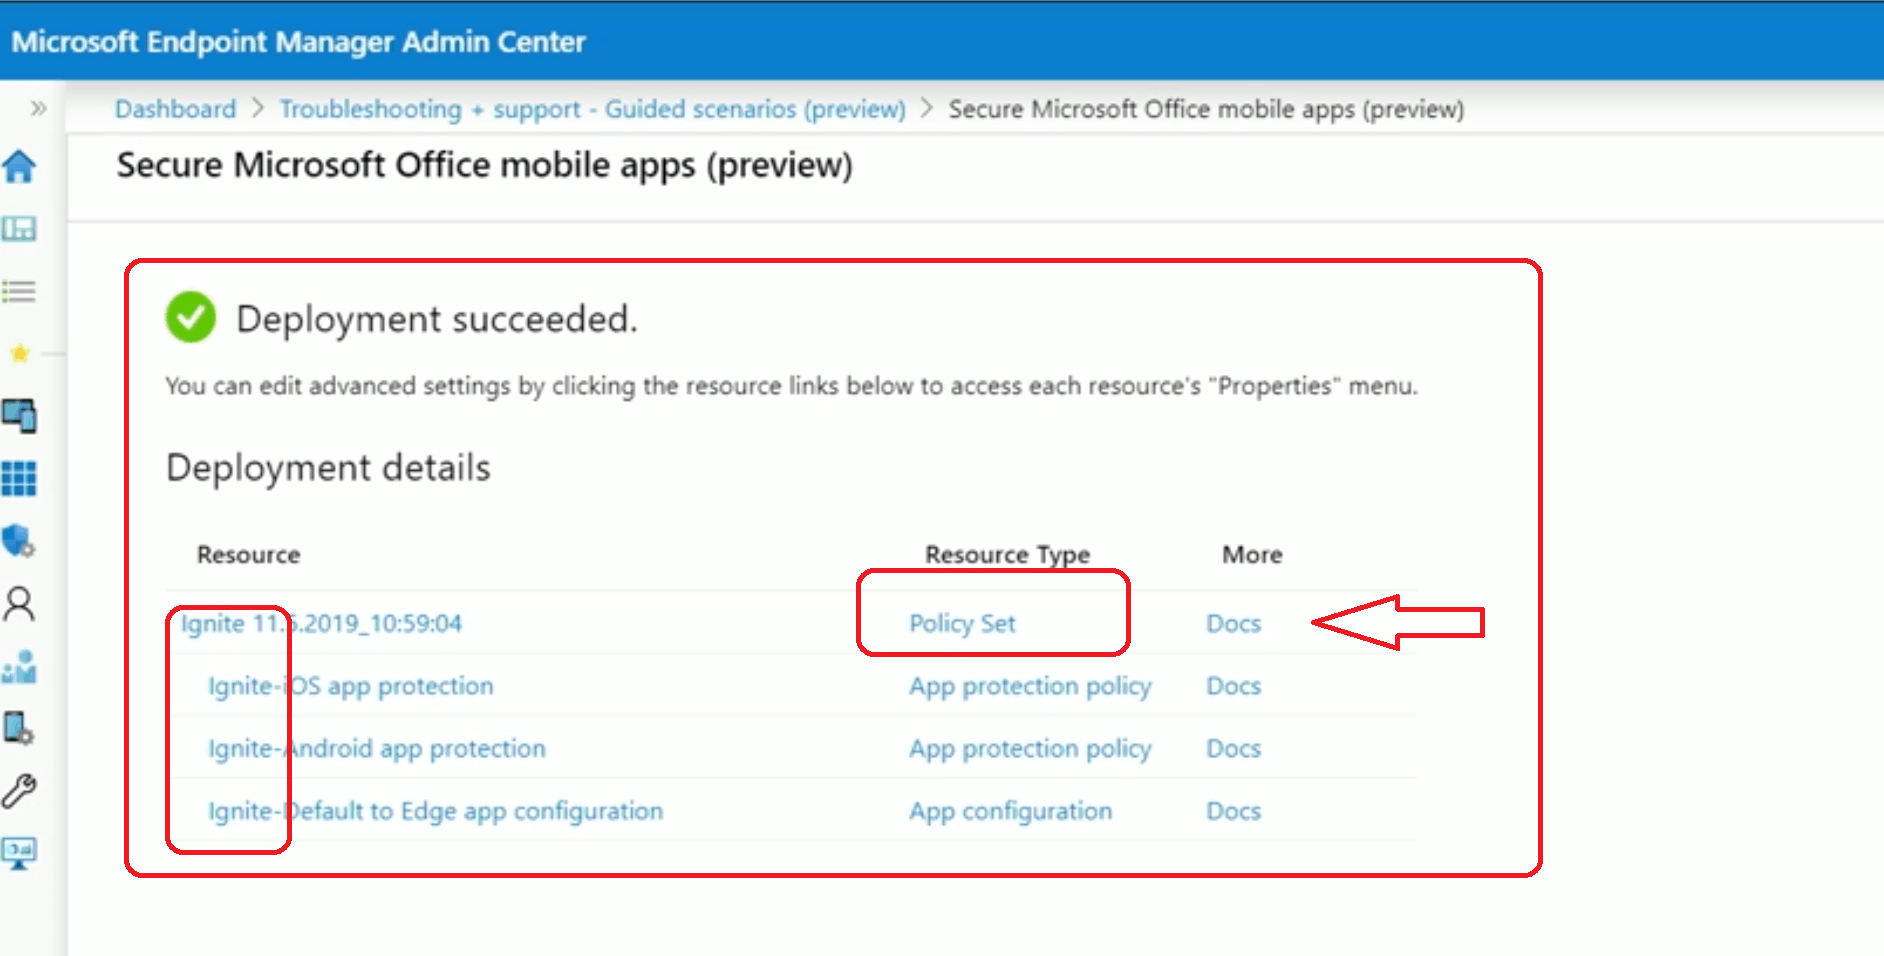The image size is (1884, 956).
Task: Click the Deployment details heading
Action: [328, 468]
